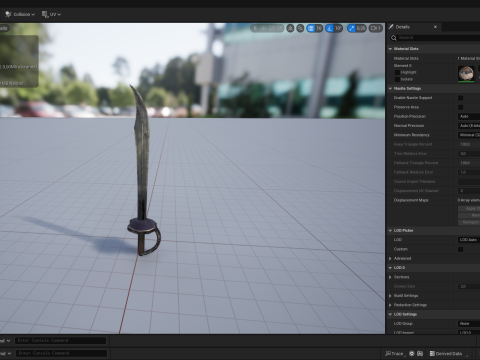Viewport: 480px width, 360px height.
Task: Click the Displacement Maps label
Action: (411, 200)
